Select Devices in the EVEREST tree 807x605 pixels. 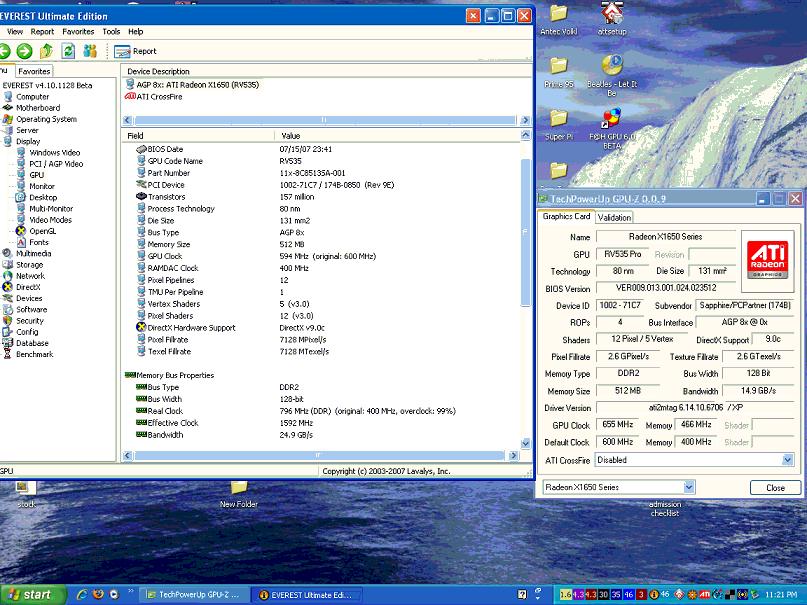29,298
